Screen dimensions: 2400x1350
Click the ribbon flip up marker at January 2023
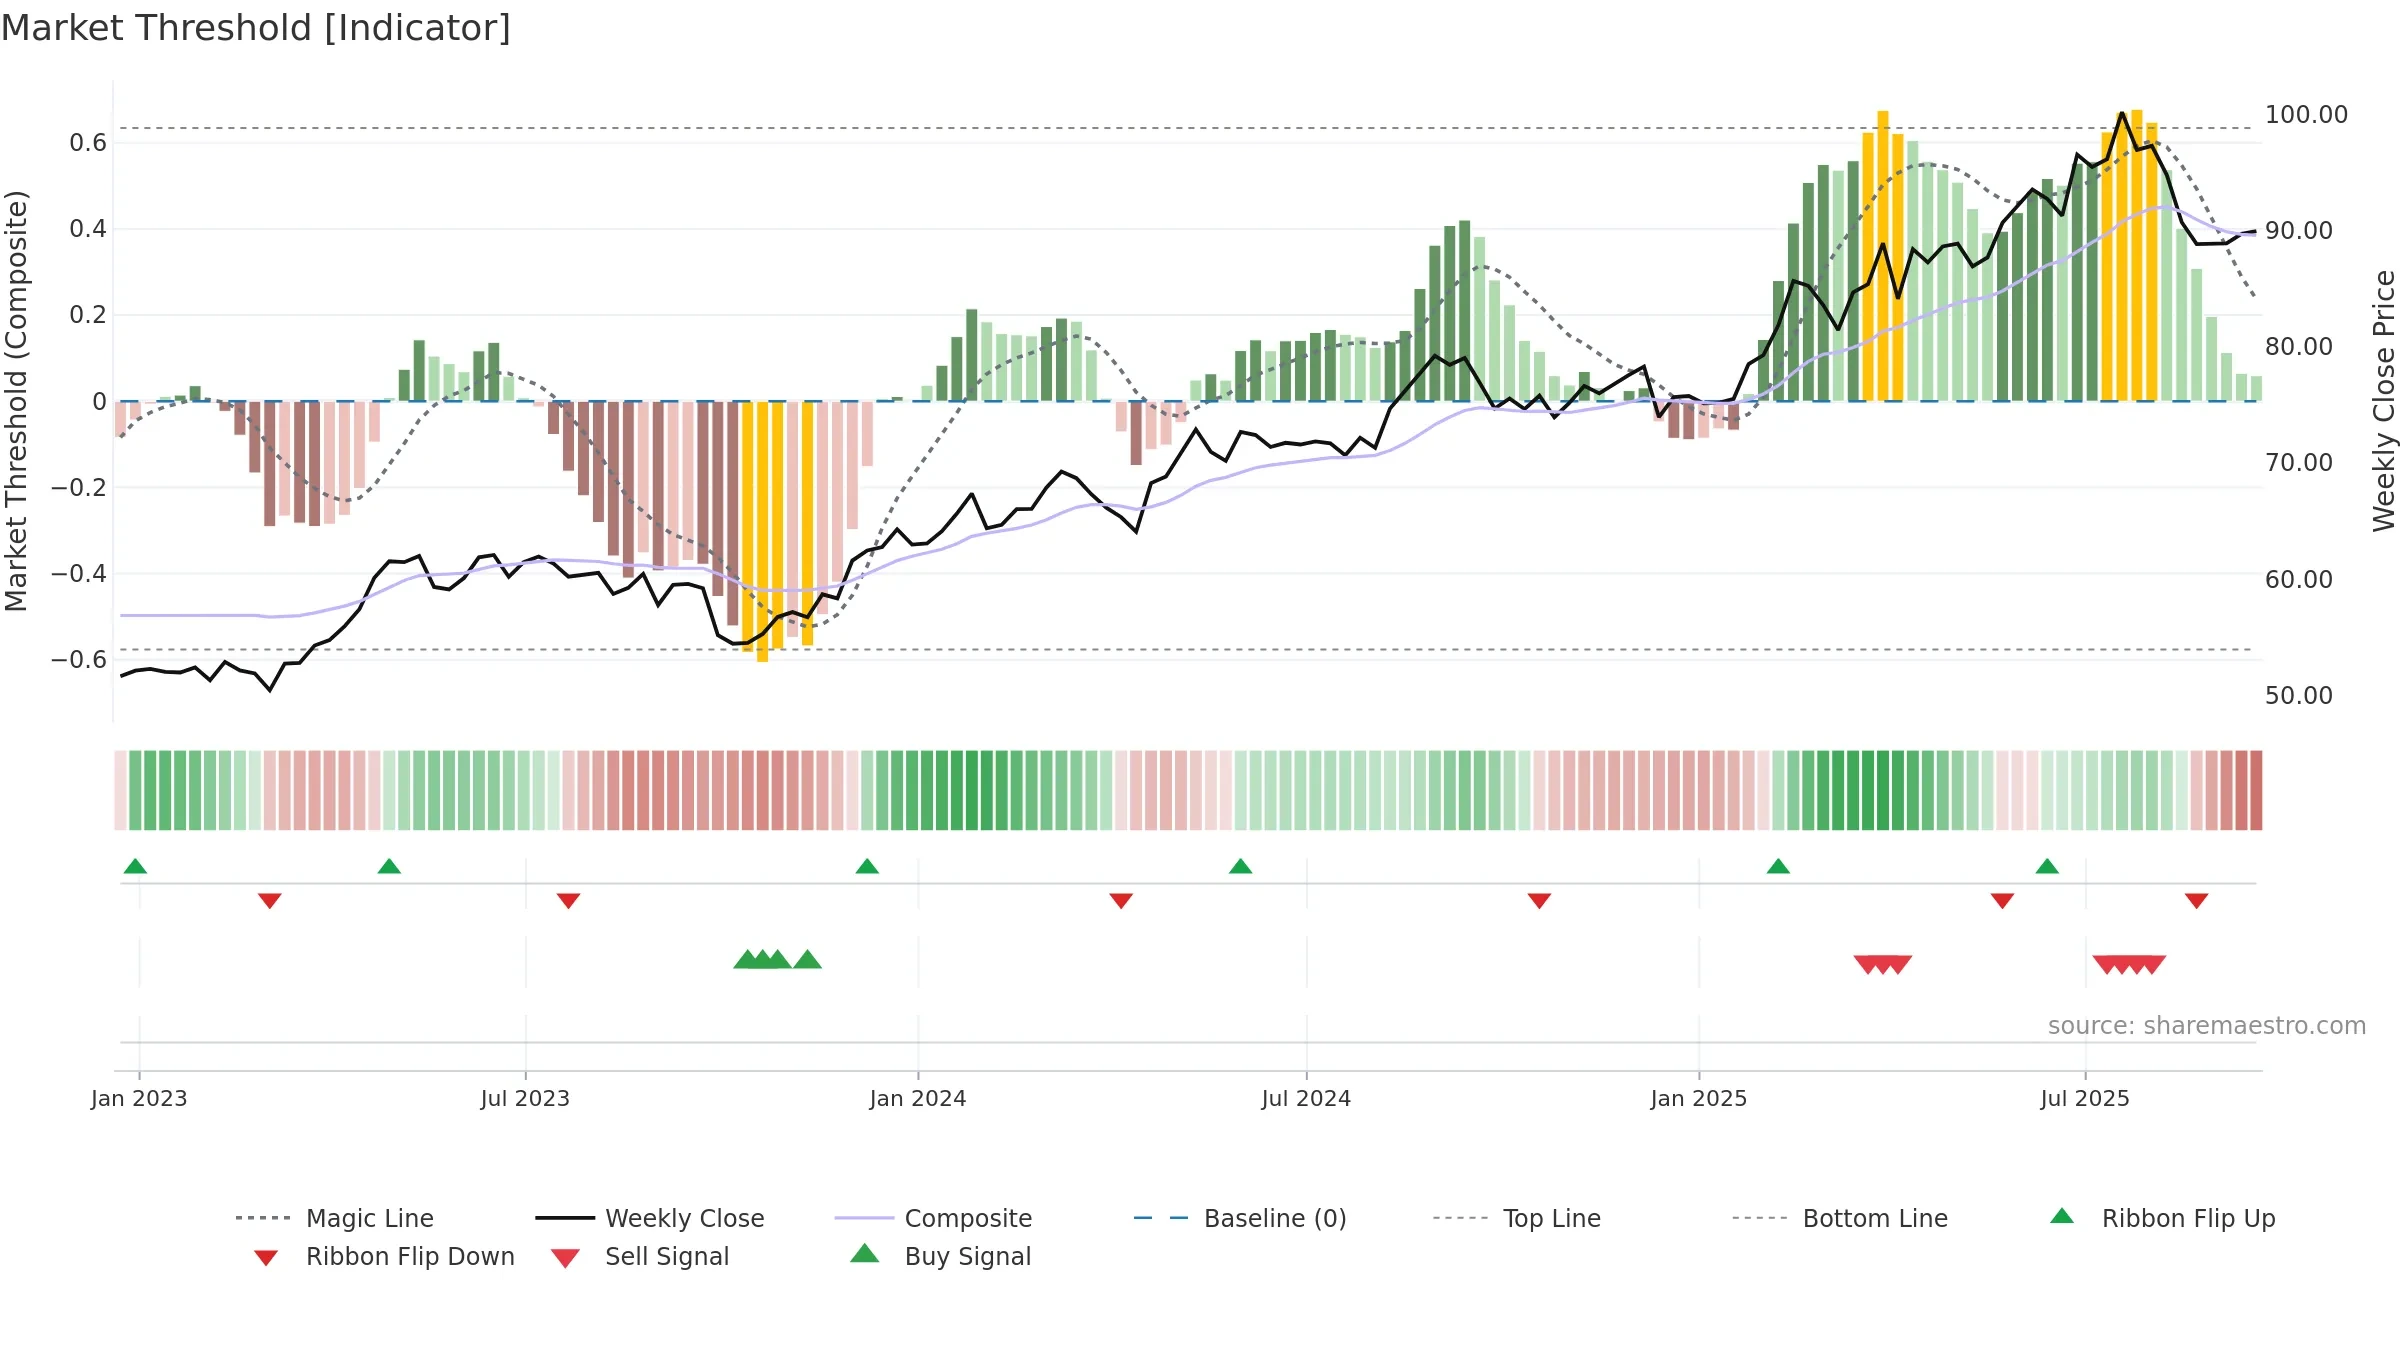[135, 866]
